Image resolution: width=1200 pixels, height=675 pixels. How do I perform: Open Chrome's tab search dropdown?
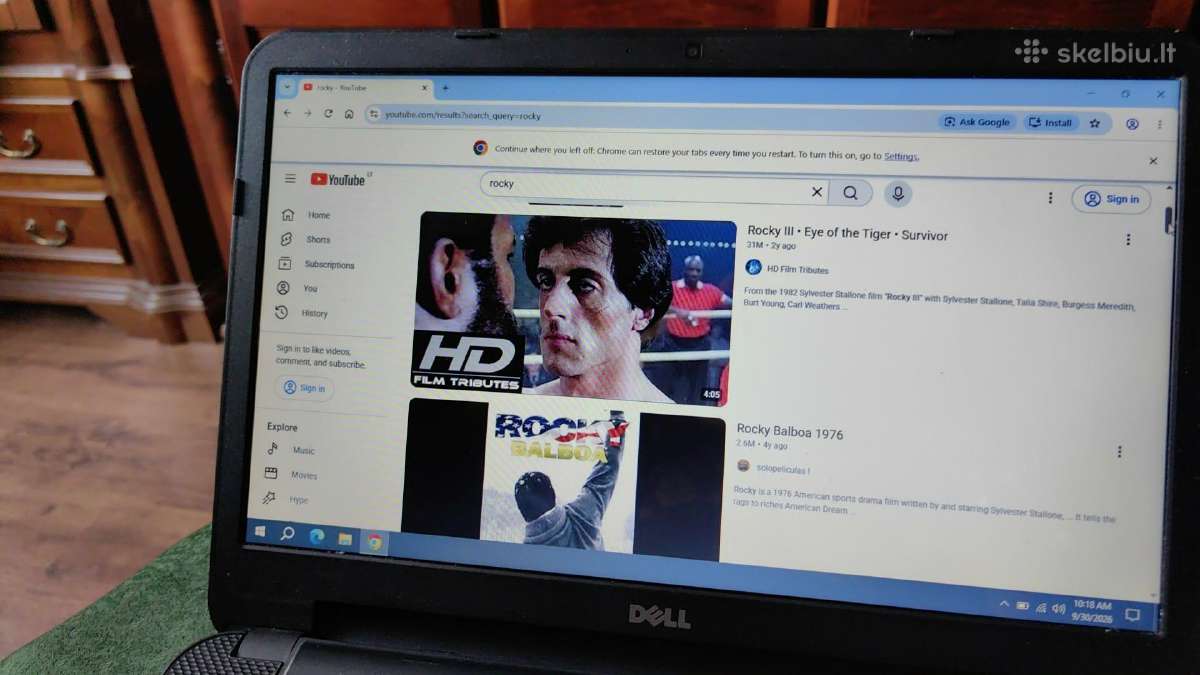tap(287, 86)
